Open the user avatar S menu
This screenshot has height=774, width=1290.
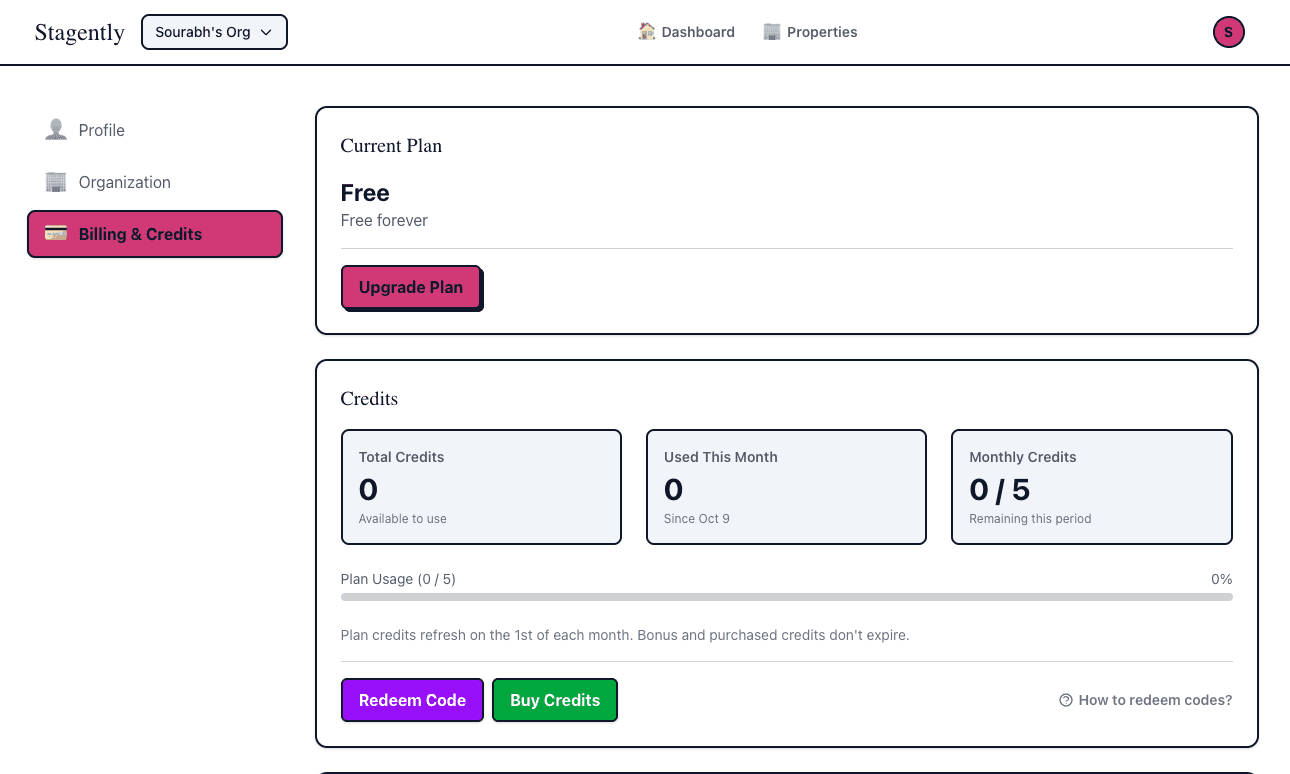point(1229,32)
